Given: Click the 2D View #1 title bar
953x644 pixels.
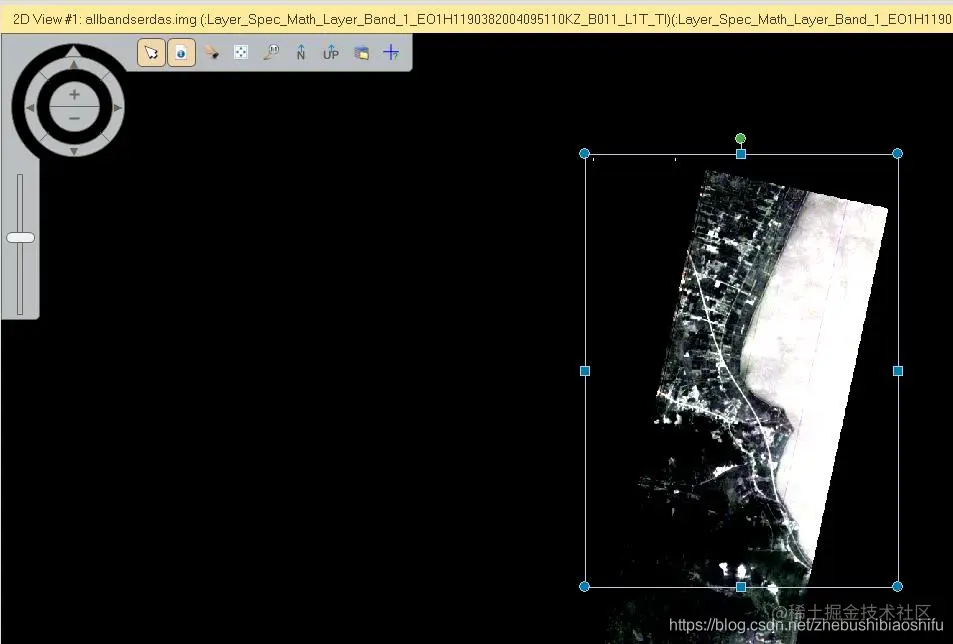Looking at the screenshot, I should (476, 19).
